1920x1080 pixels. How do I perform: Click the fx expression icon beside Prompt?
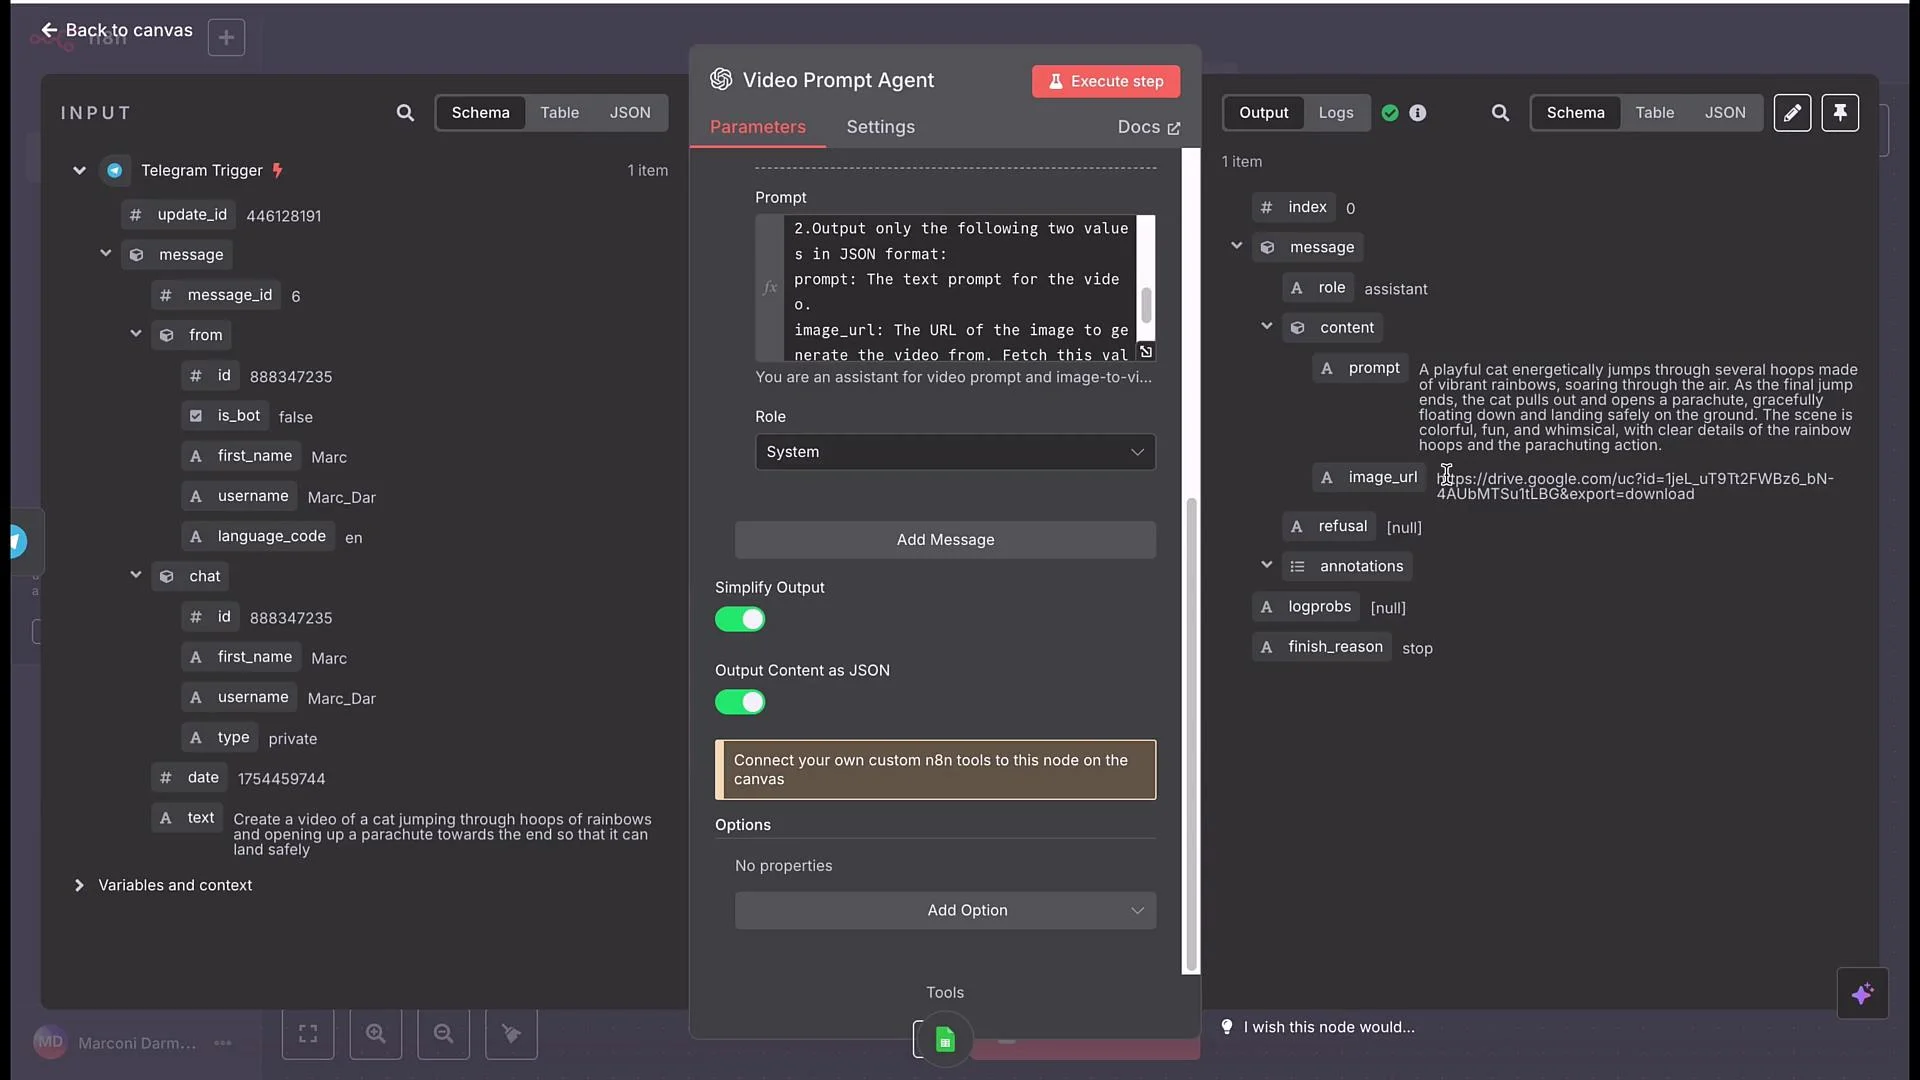(770, 288)
